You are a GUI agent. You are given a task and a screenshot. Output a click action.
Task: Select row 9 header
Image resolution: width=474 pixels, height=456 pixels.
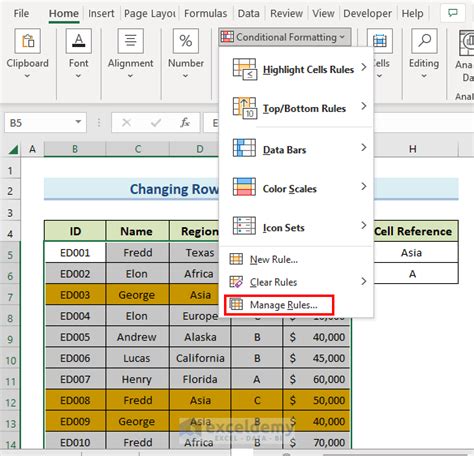(x=10, y=339)
